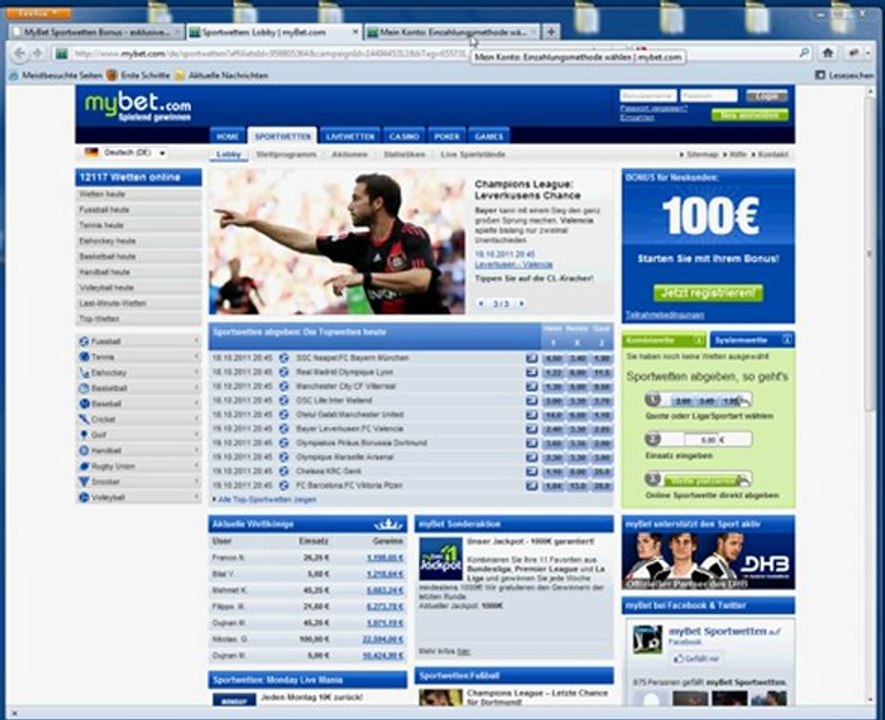Click Passwort vergessen link
This screenshot has height=720, width=885.
click(x=654, y=108)
